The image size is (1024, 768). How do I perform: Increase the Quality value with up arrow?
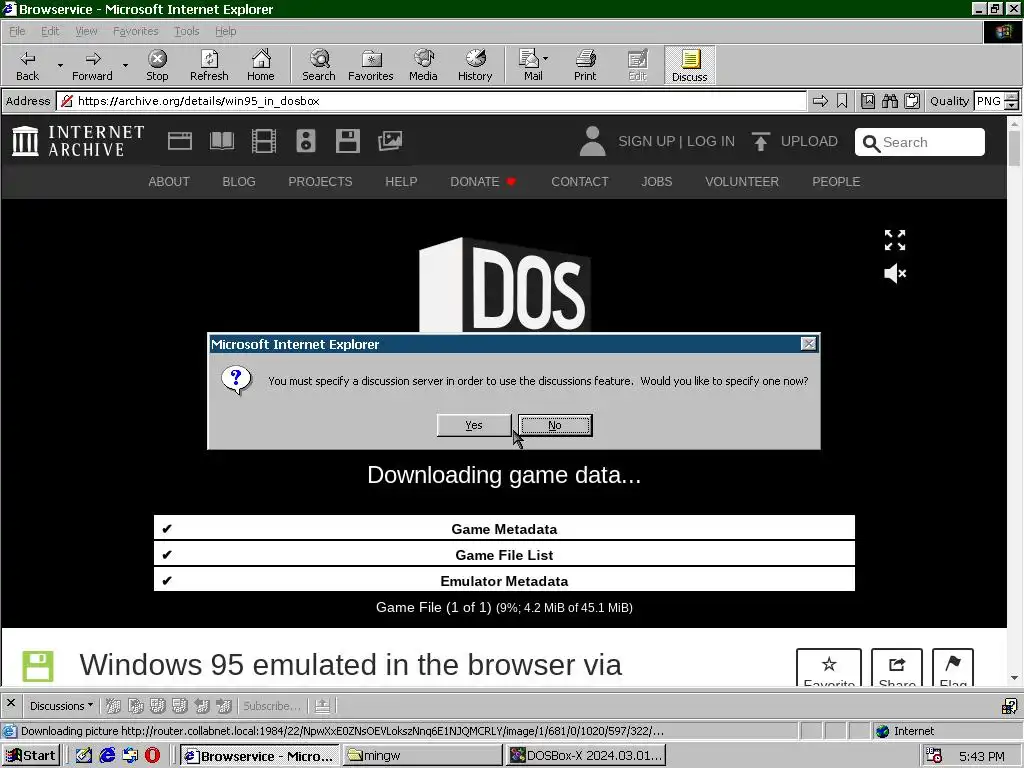(x=1012, y=97)
